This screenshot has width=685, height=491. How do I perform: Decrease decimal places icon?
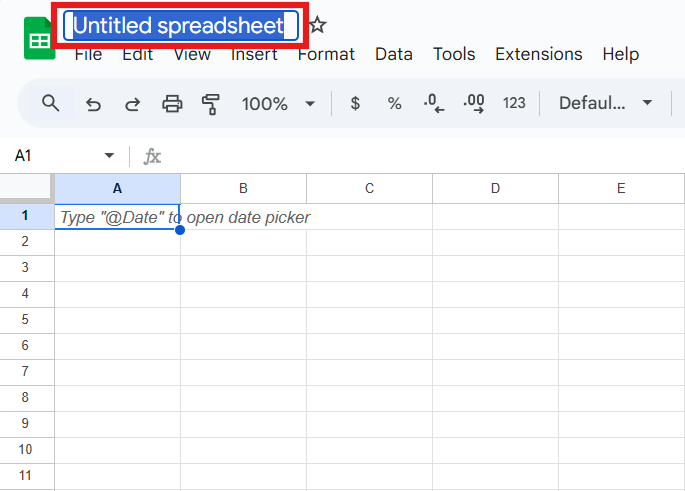point(433,103)
